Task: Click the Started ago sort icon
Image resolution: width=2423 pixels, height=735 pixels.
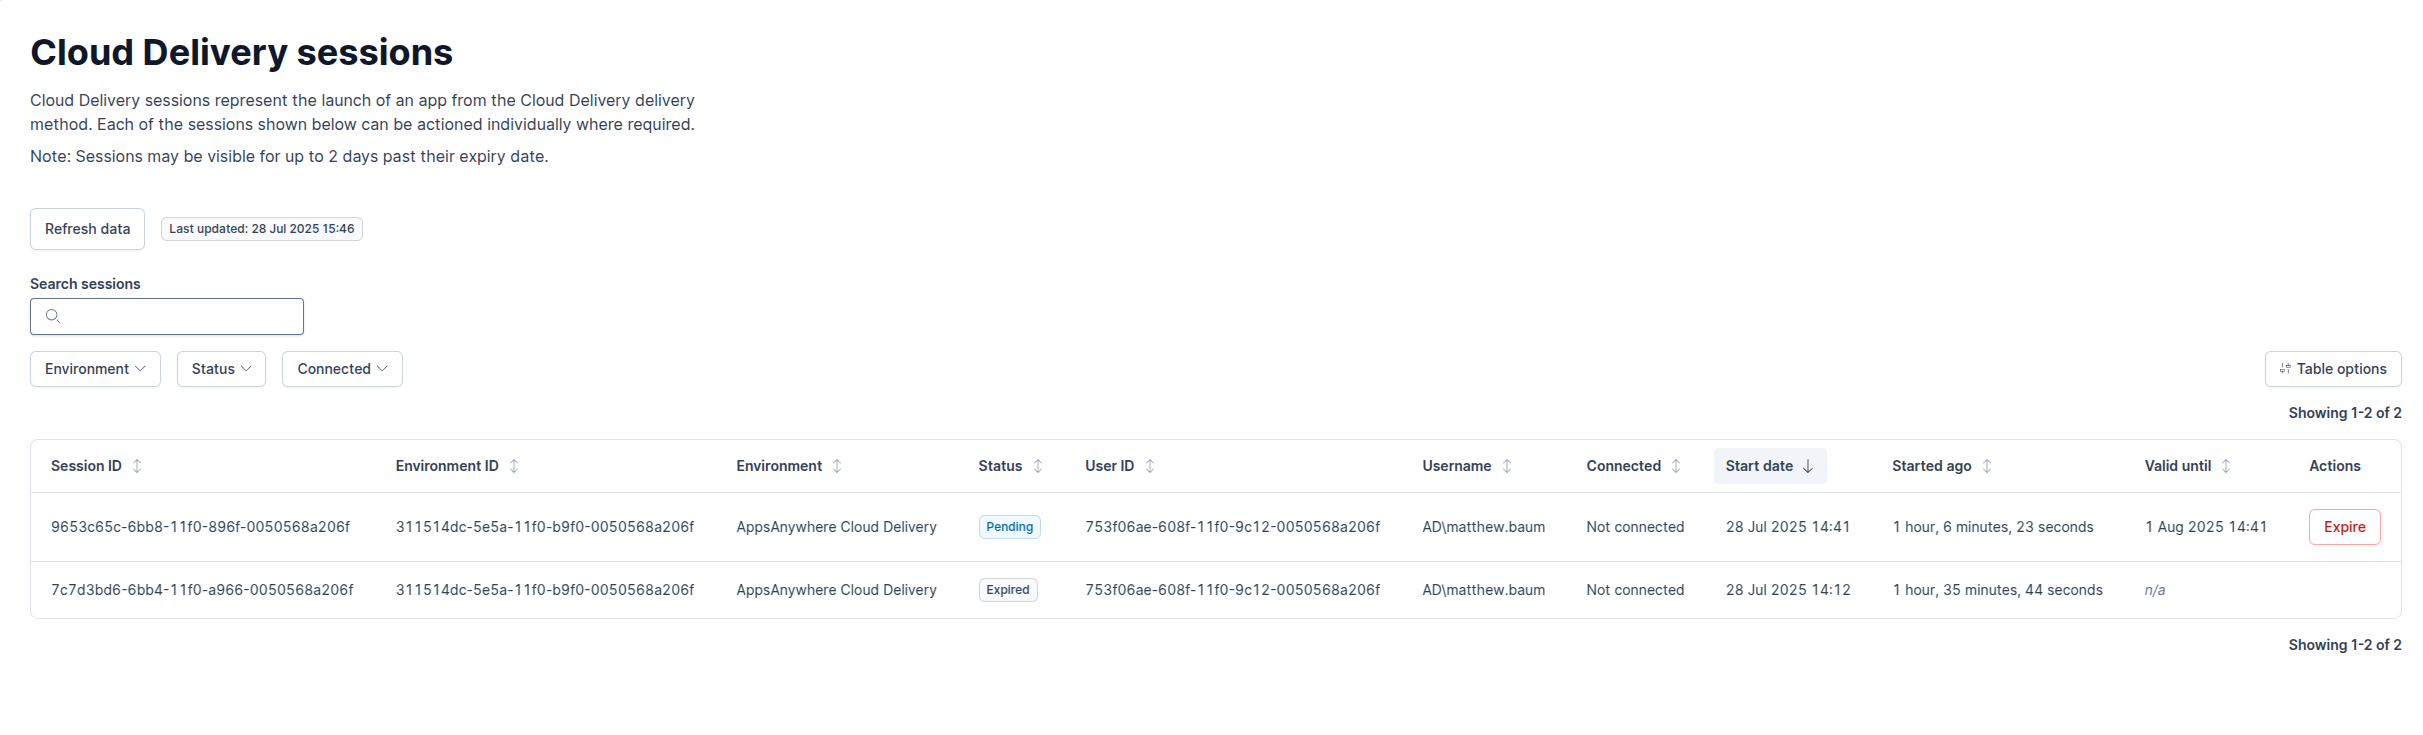Action: point(1987,466)
